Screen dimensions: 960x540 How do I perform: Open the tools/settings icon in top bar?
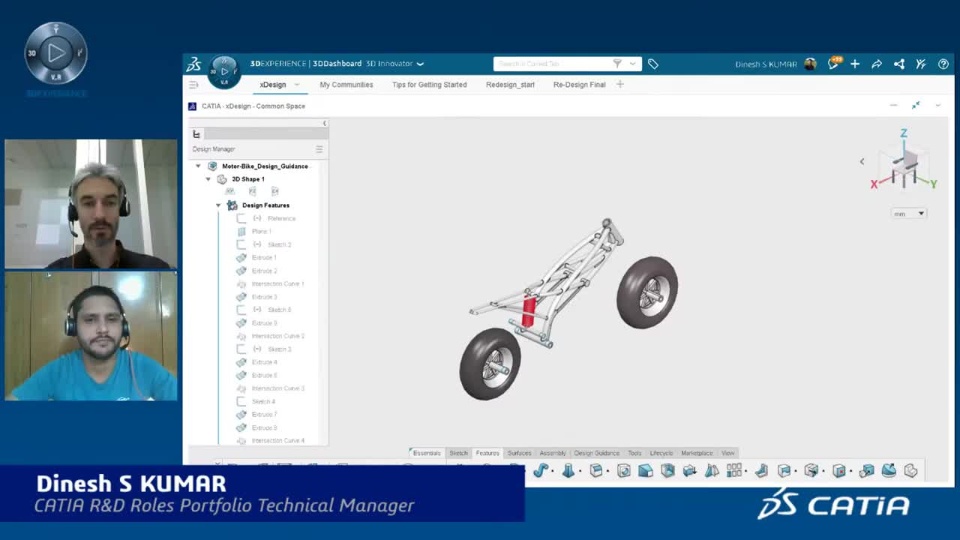coord(921,64)
